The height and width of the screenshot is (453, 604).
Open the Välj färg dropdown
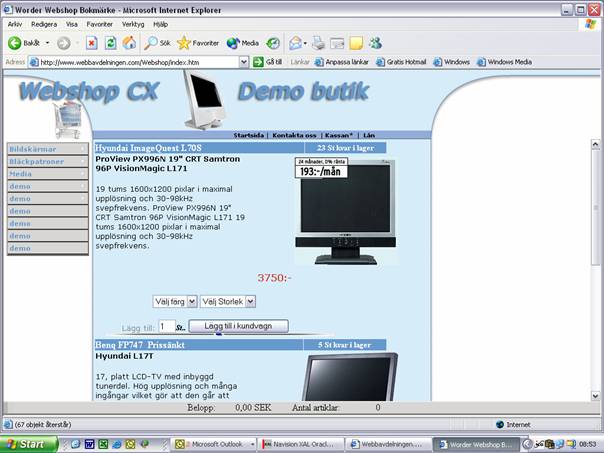click(x=175, y=301)
